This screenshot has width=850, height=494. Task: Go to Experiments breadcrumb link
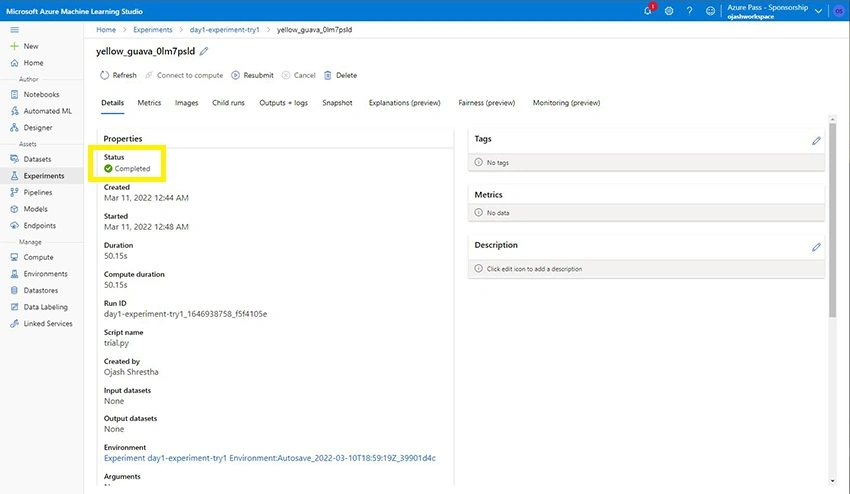click(153, 30)
